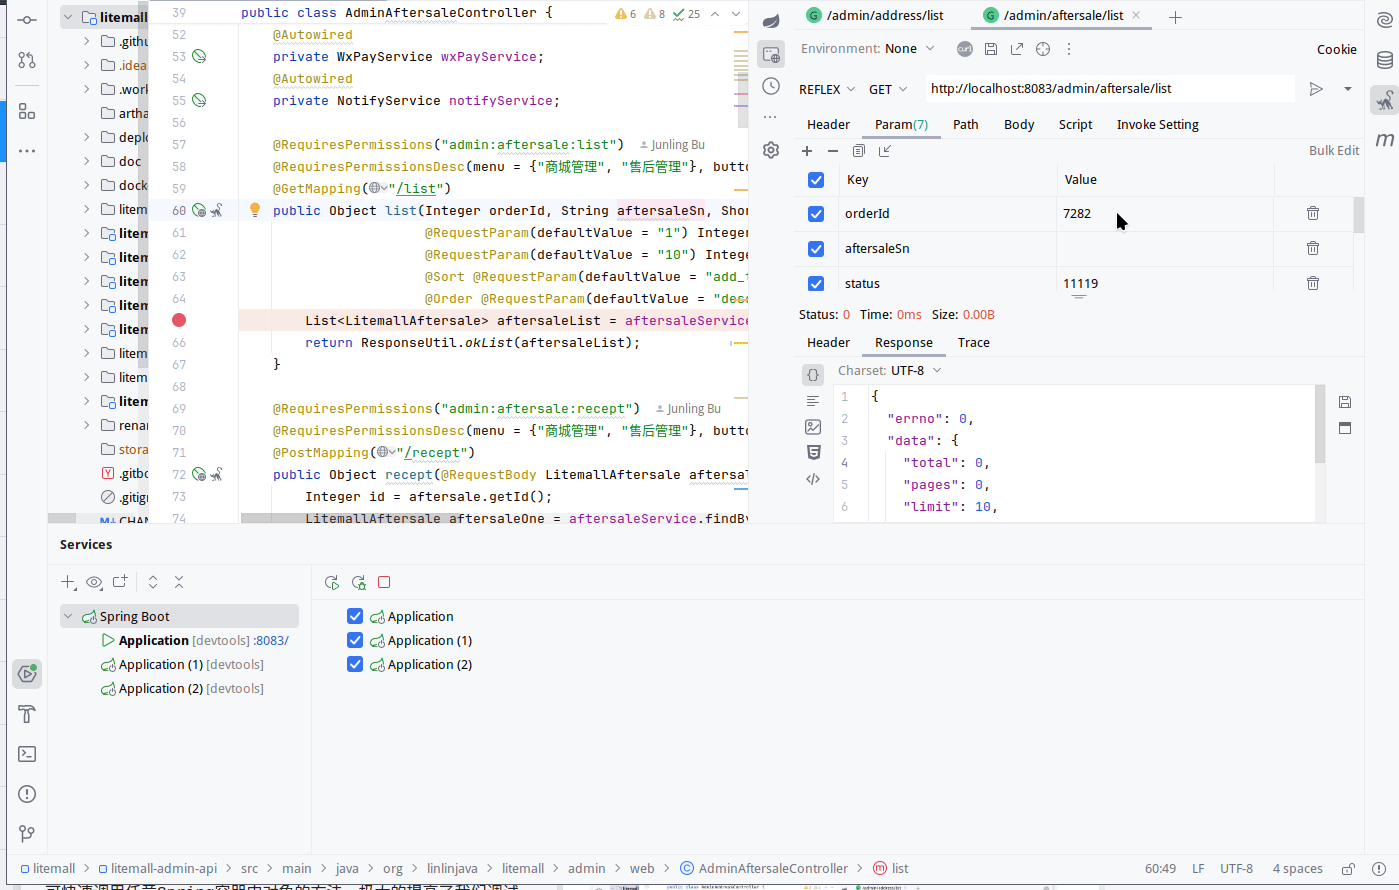The image size is (1399, 890).
Task: Open Build hammer tool window icon
Action: click(27, 714)
